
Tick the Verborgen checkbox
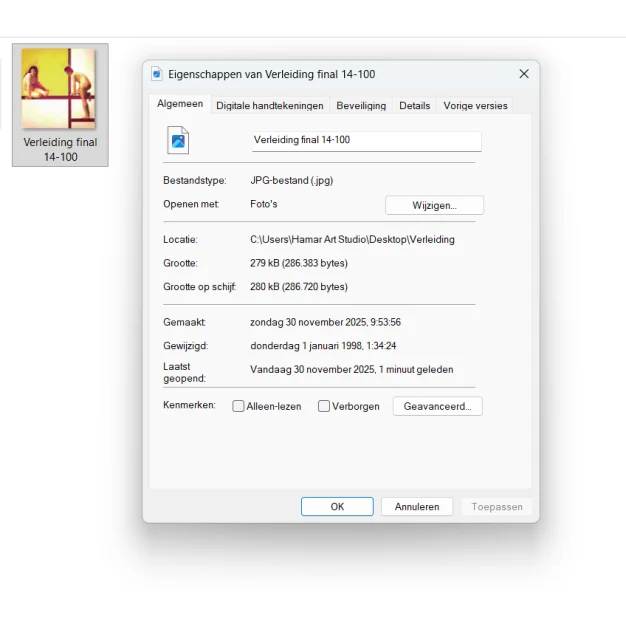(x=324, y=406)
